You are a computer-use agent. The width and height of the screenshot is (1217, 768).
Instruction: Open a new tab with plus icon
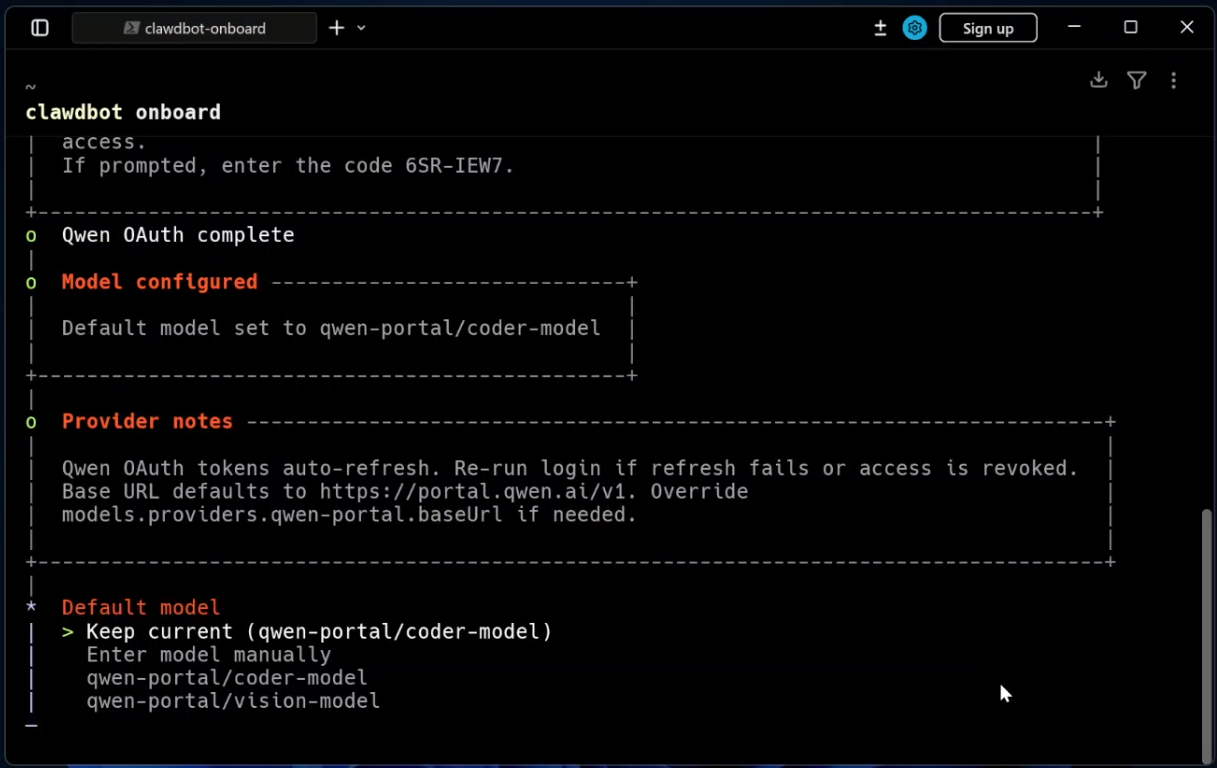click(x=337, y=28)
